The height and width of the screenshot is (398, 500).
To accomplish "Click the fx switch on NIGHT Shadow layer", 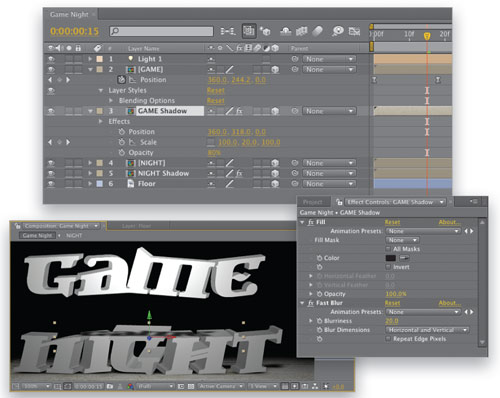I will [x=239, y=173].
